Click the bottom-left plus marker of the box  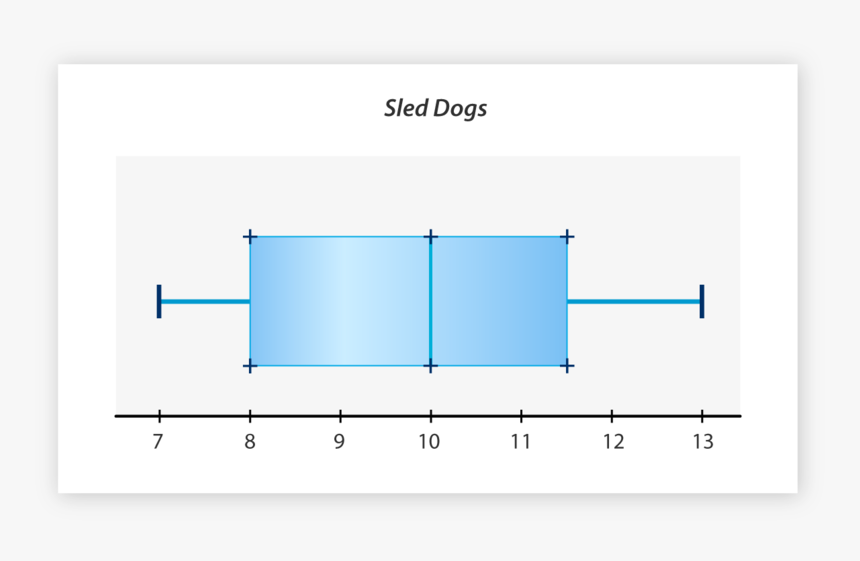point(250,366)
